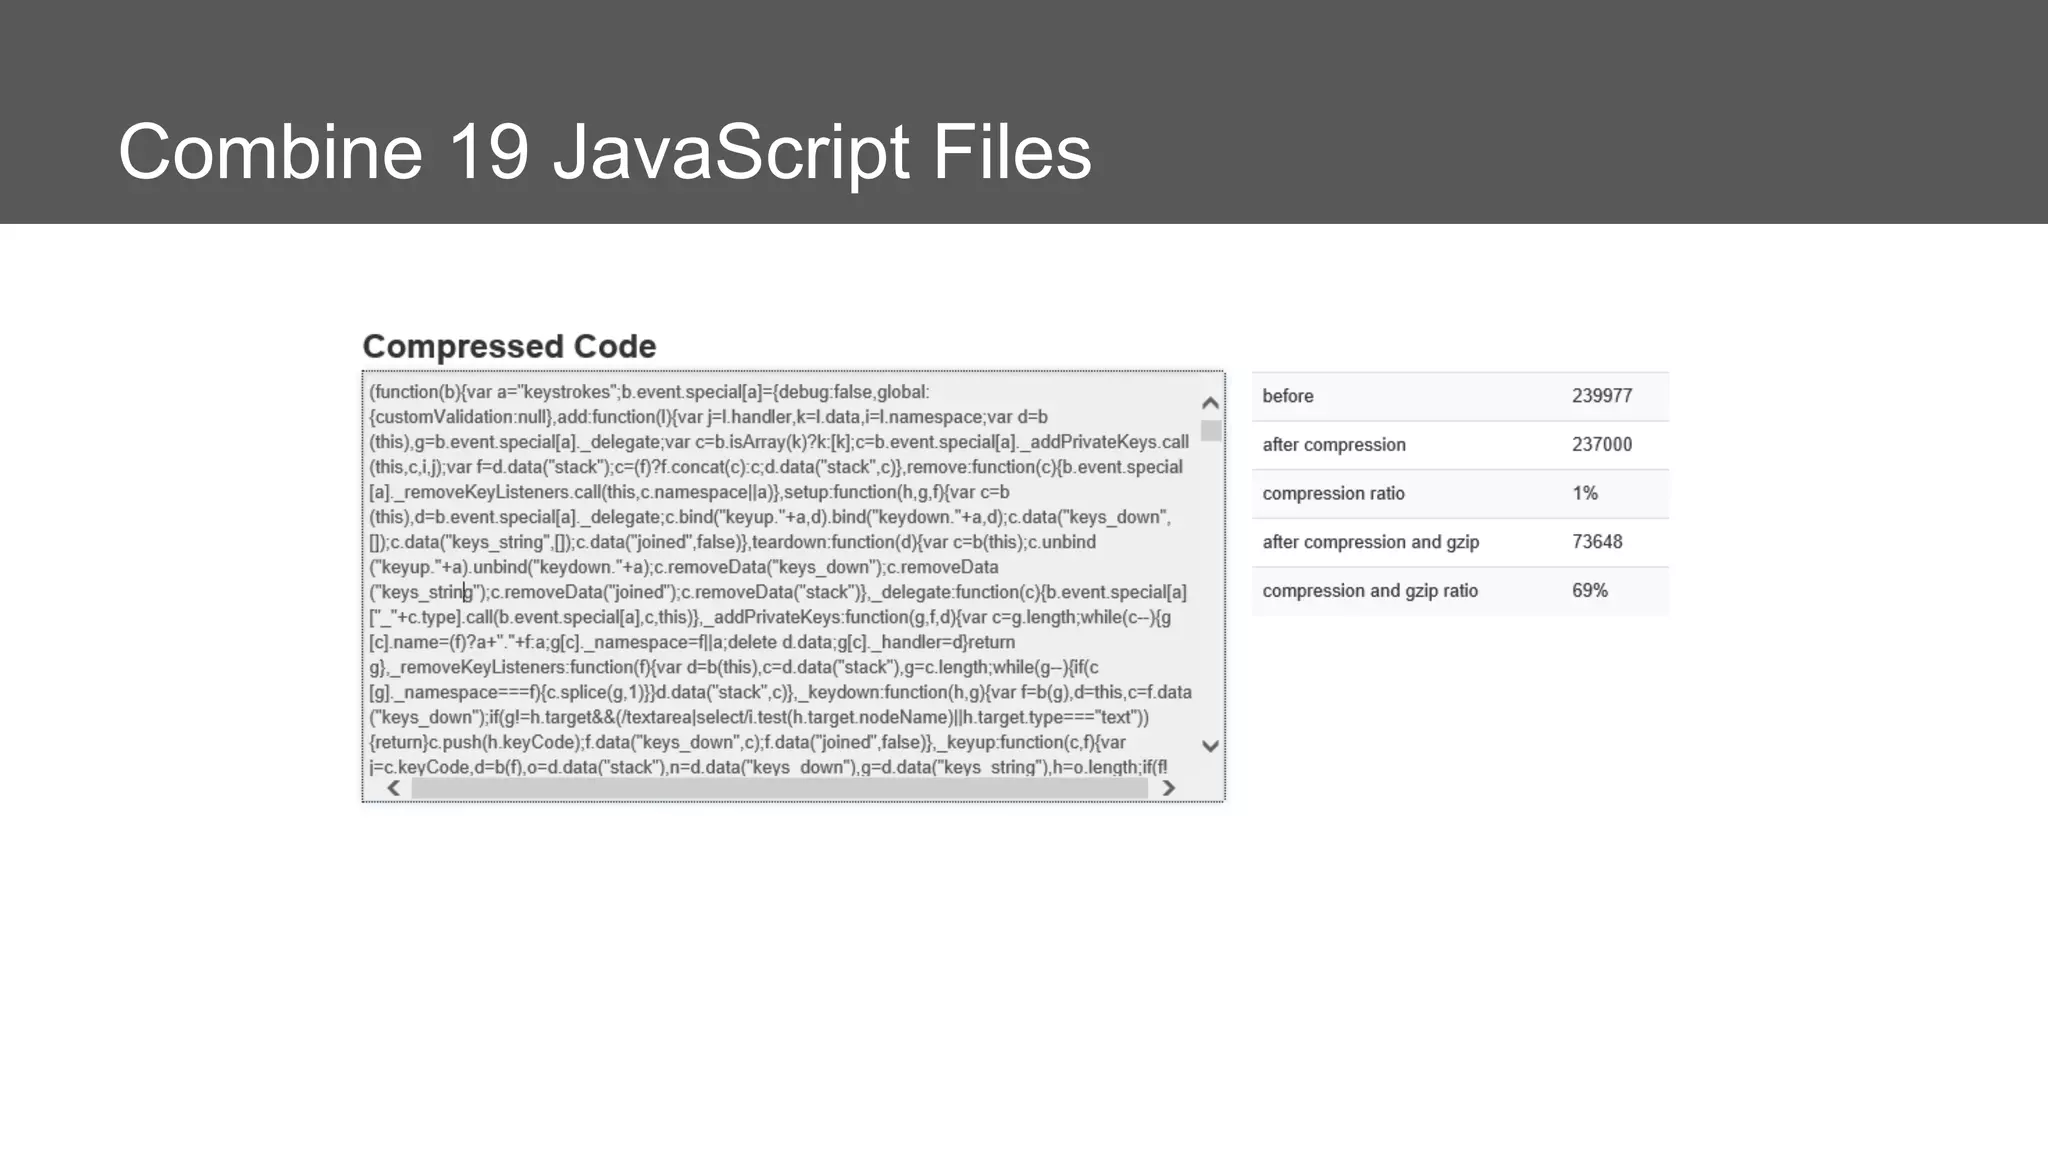Click the 'Compressed Code' heading
2048x1152 pixels.
[x=509, y=346]
